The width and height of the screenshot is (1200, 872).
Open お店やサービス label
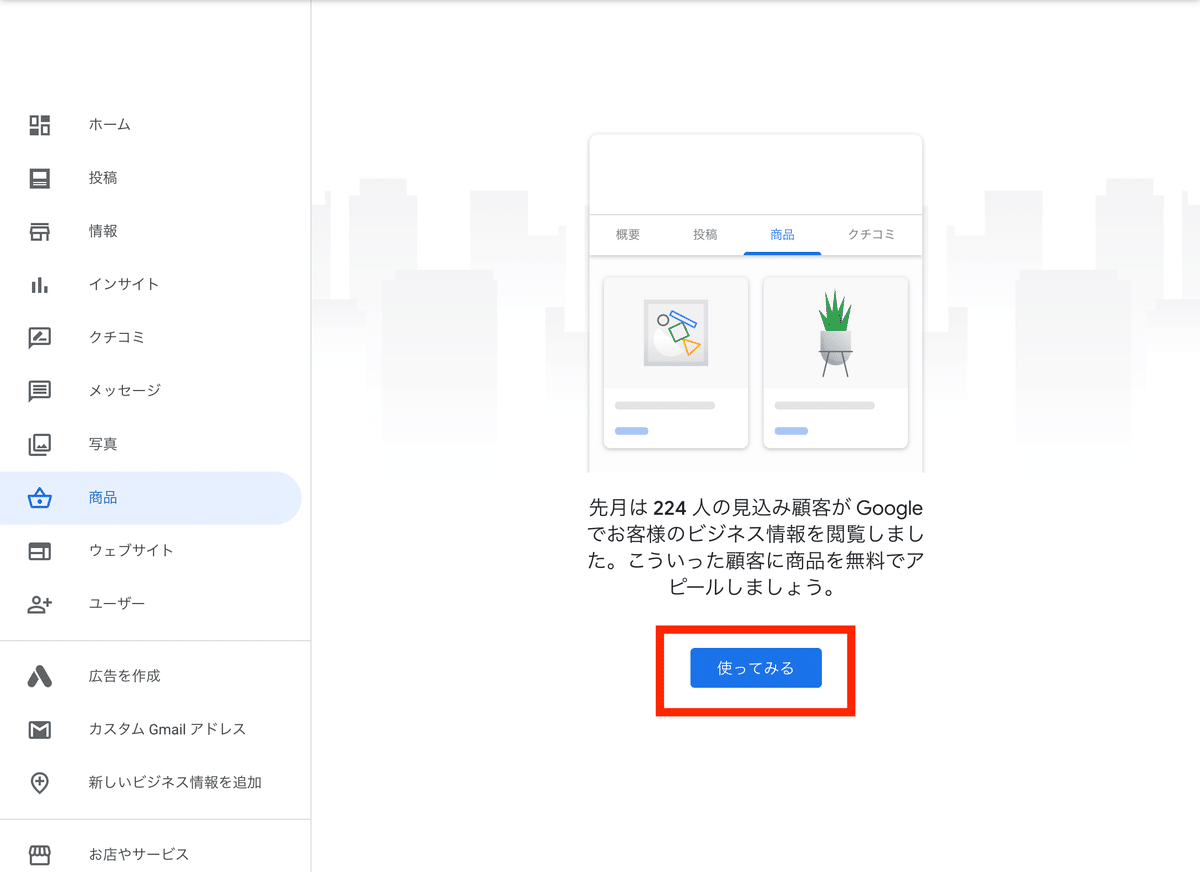[x=138, y=855]
